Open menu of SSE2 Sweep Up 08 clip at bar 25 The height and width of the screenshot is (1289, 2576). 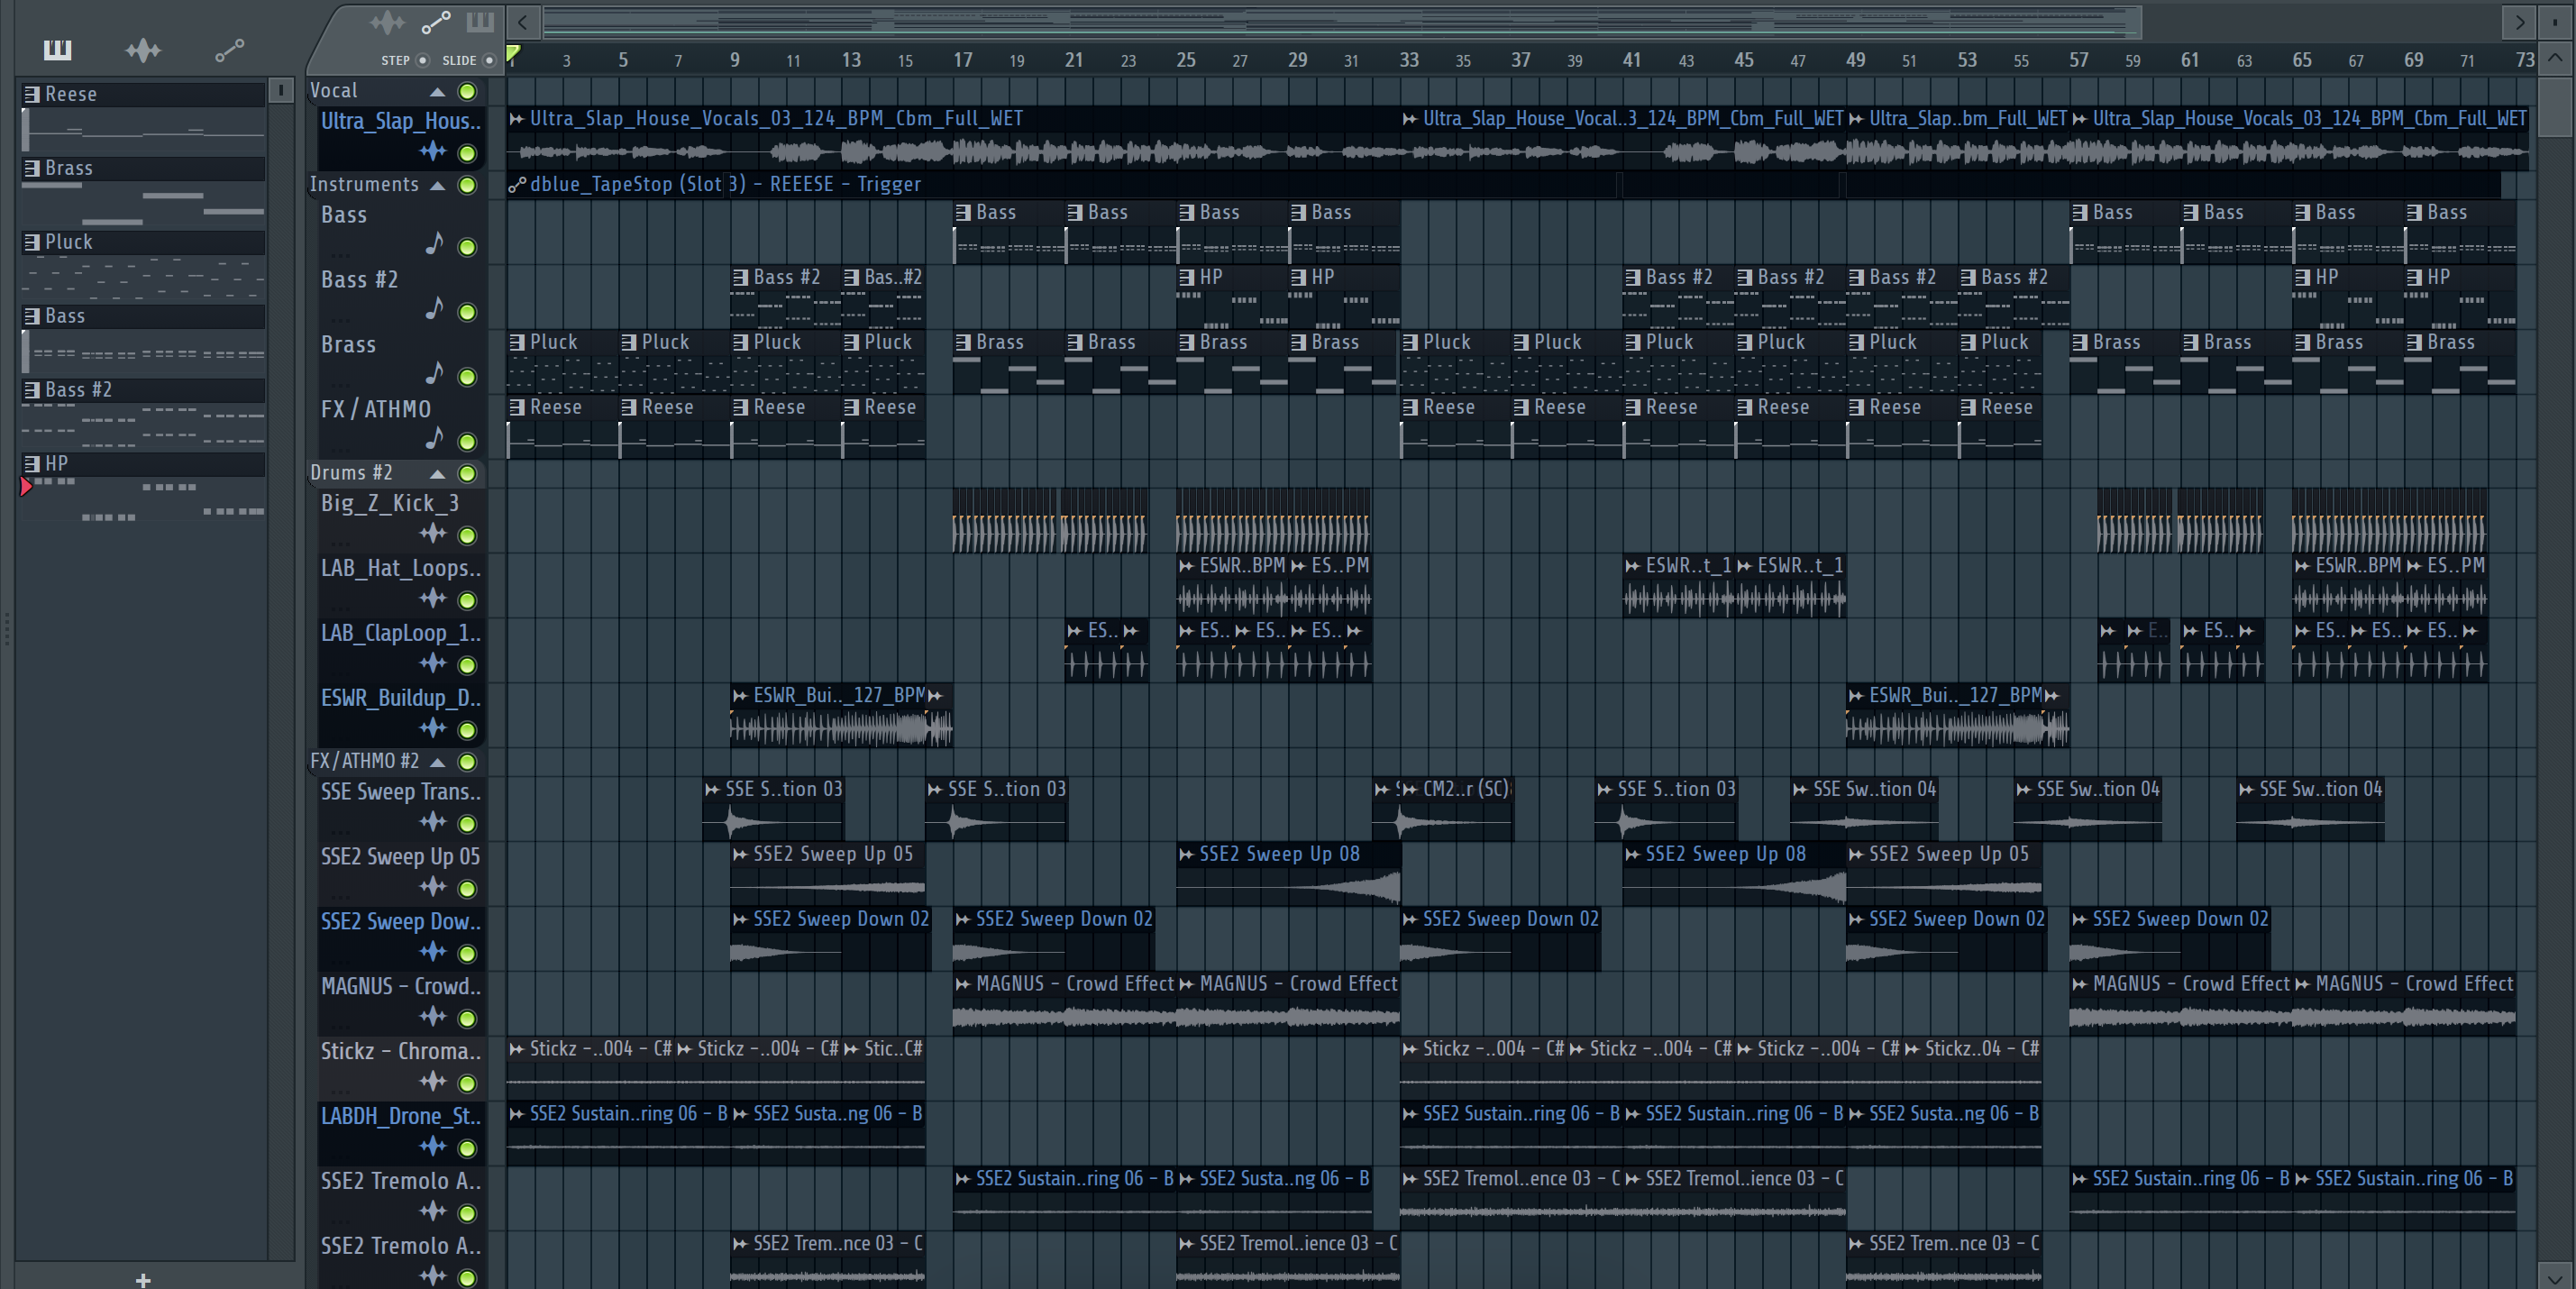click(1187, 854)
